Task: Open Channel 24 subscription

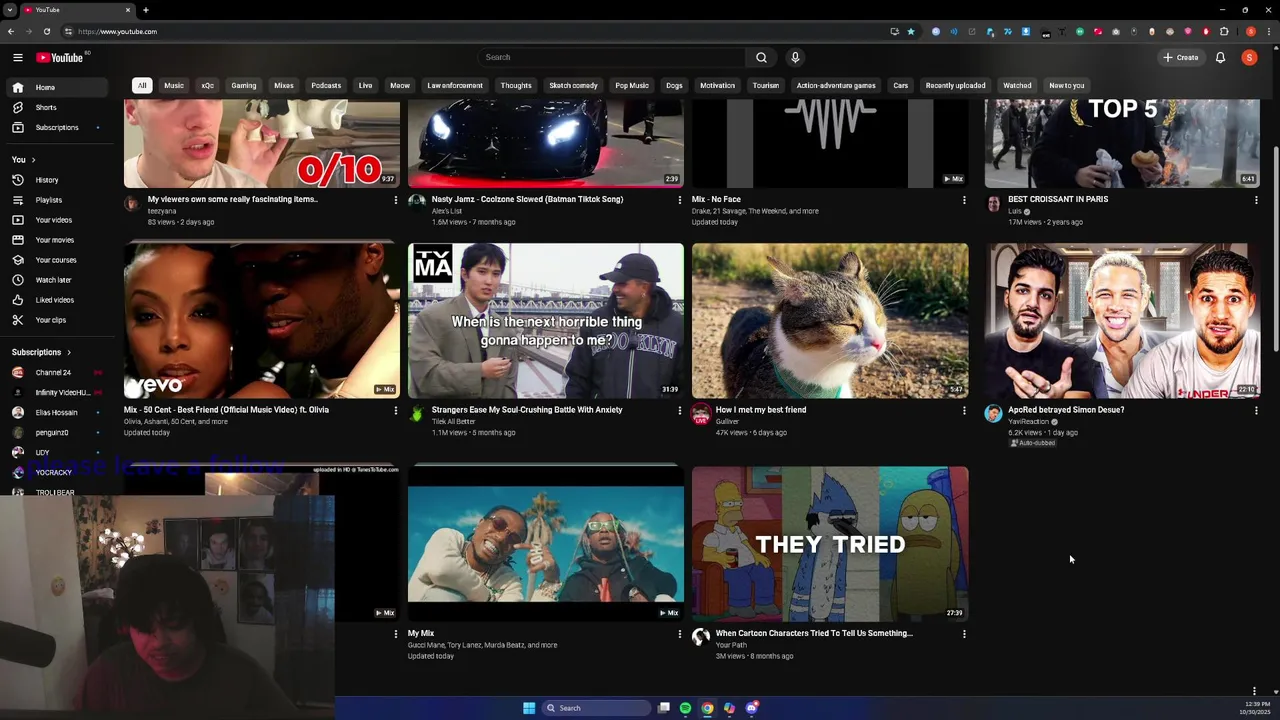Action: coord(56,372)
